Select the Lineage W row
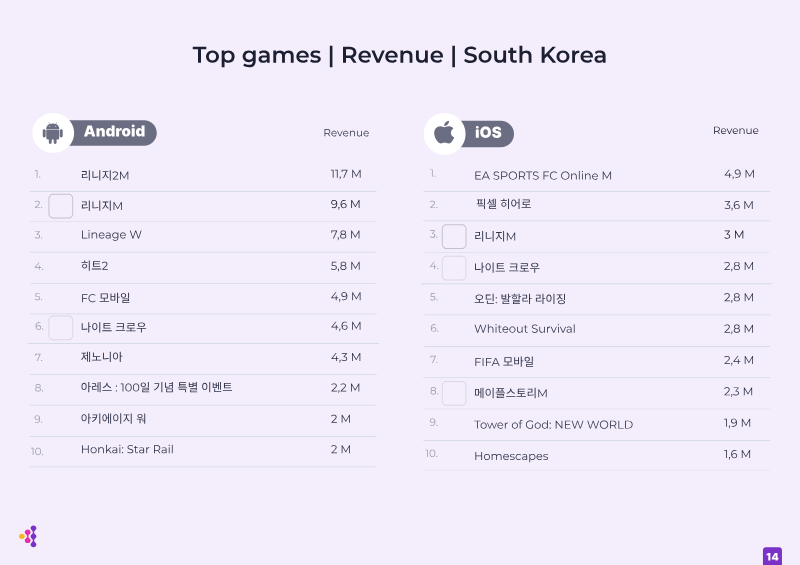This screenshot has width=800, height=565. click(203, 235)
